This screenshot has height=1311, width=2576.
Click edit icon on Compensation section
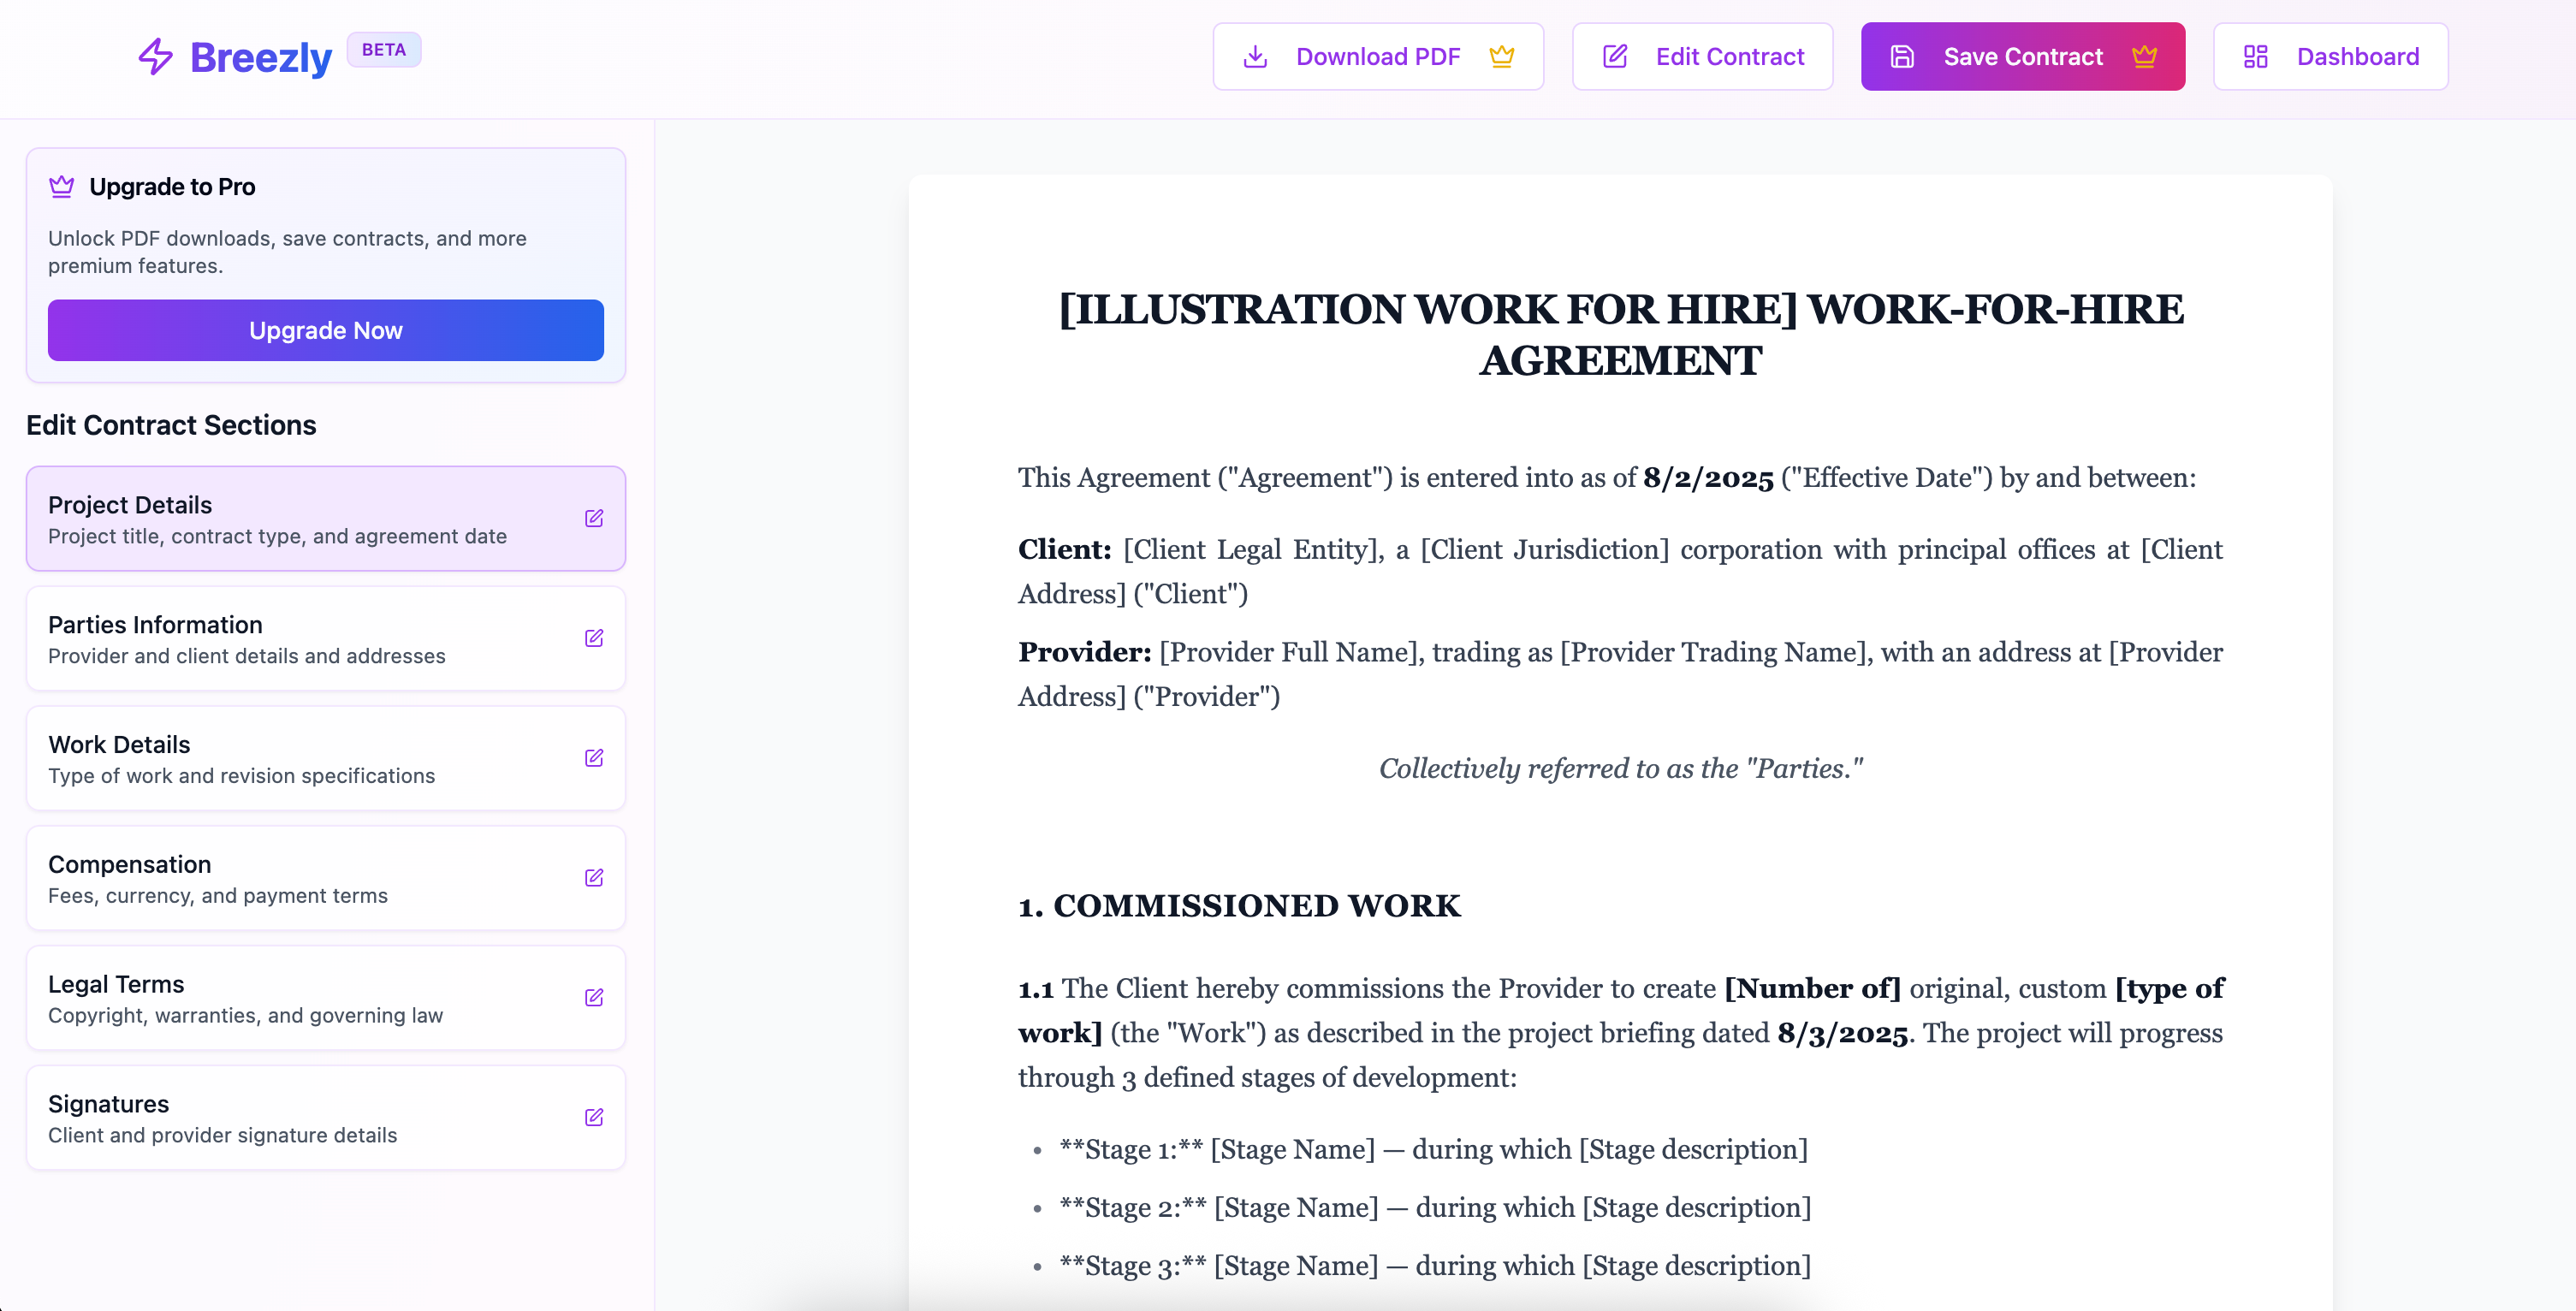(594, 878)
